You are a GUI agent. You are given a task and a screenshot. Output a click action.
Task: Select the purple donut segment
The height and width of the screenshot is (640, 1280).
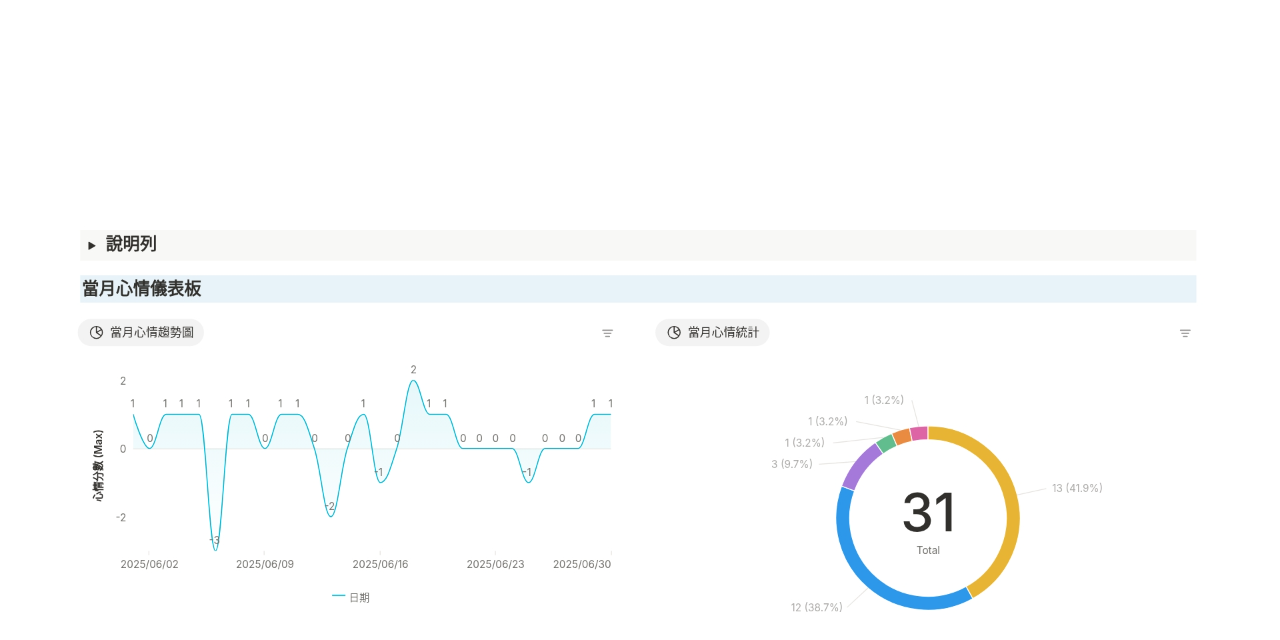click(861, 466)
